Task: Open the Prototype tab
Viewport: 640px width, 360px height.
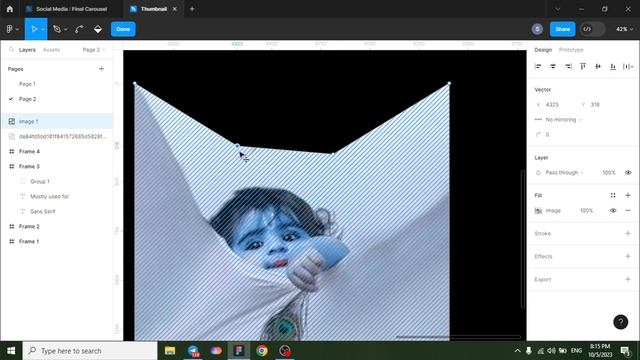Action: [x=571, y=50]
